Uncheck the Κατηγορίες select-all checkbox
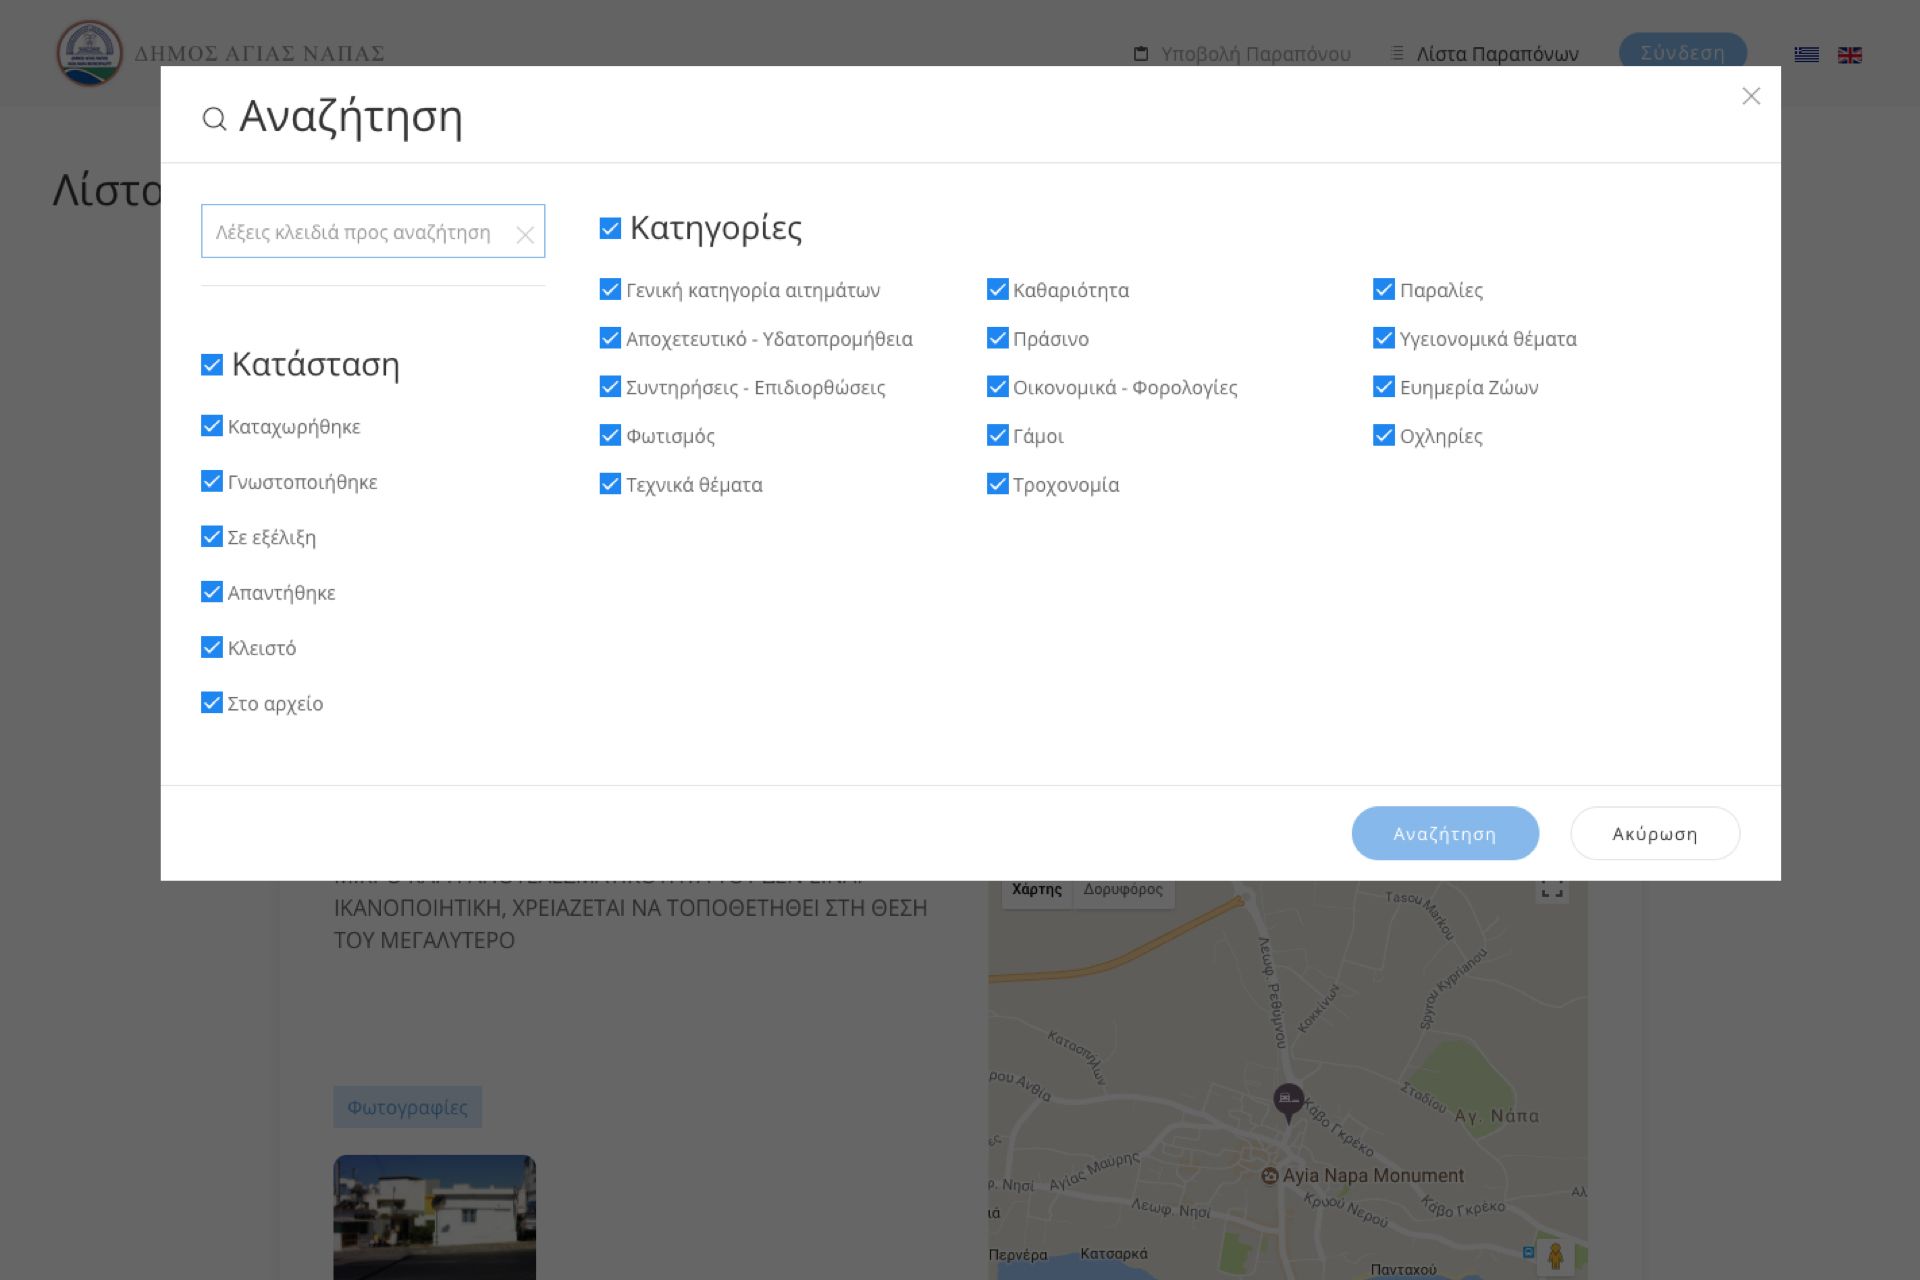Viewport: 1920px width, 1280px height. pos(610,229)
